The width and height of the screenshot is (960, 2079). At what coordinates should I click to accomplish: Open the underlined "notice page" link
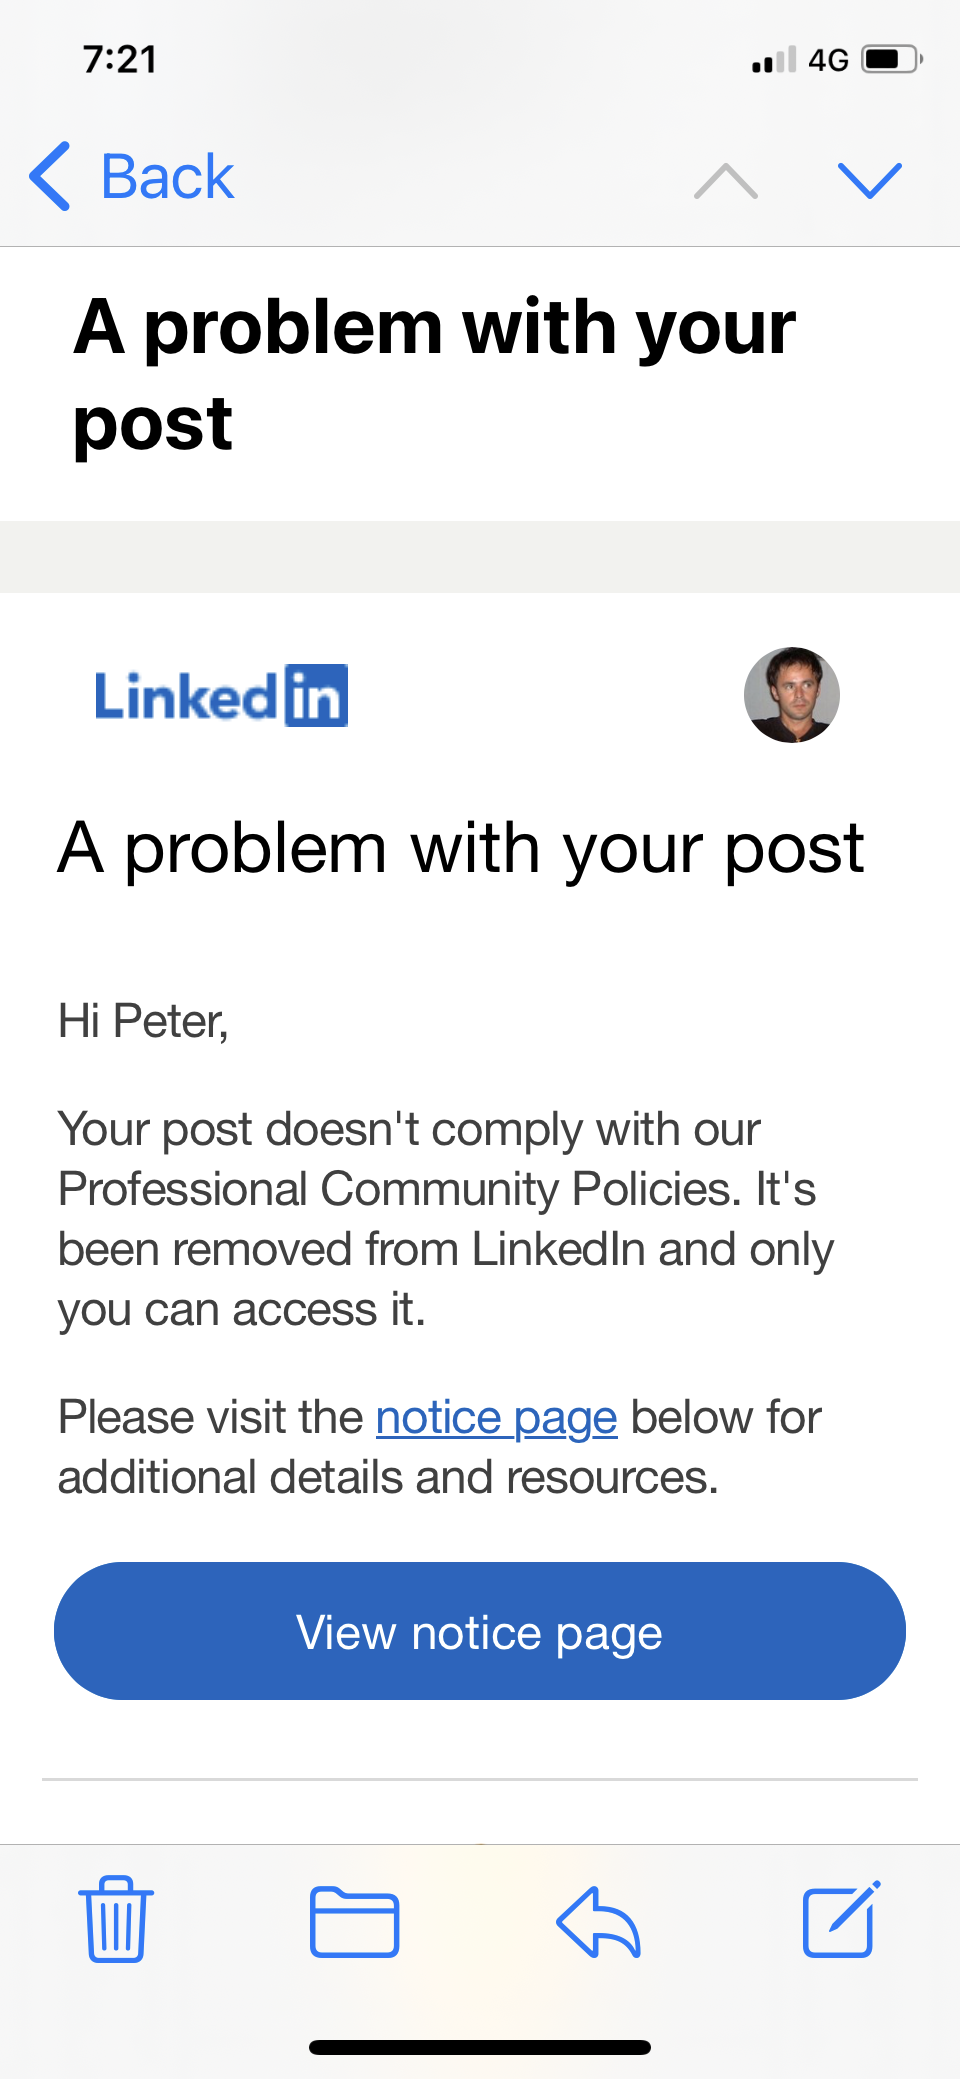point(496,1418)
